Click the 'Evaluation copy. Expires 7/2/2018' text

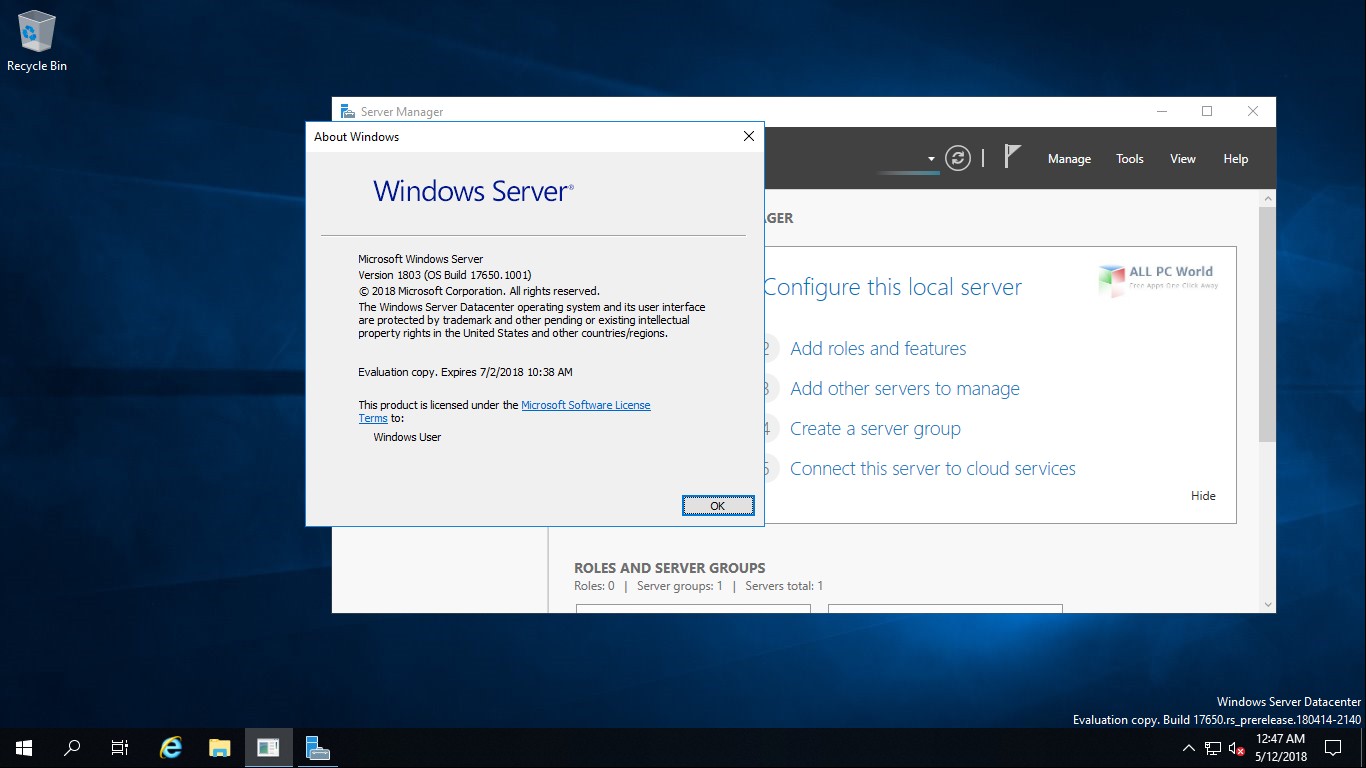click(x=465, y=372)
